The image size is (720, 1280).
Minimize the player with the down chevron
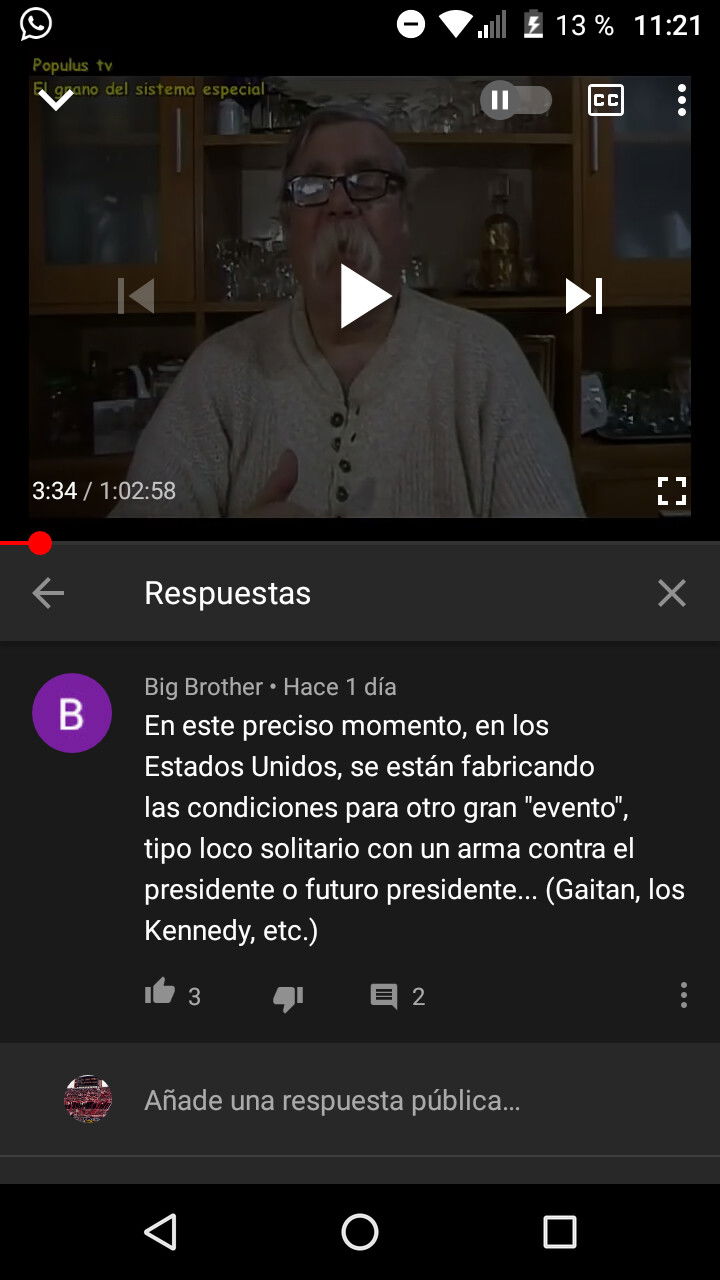(x=56, y=98)
